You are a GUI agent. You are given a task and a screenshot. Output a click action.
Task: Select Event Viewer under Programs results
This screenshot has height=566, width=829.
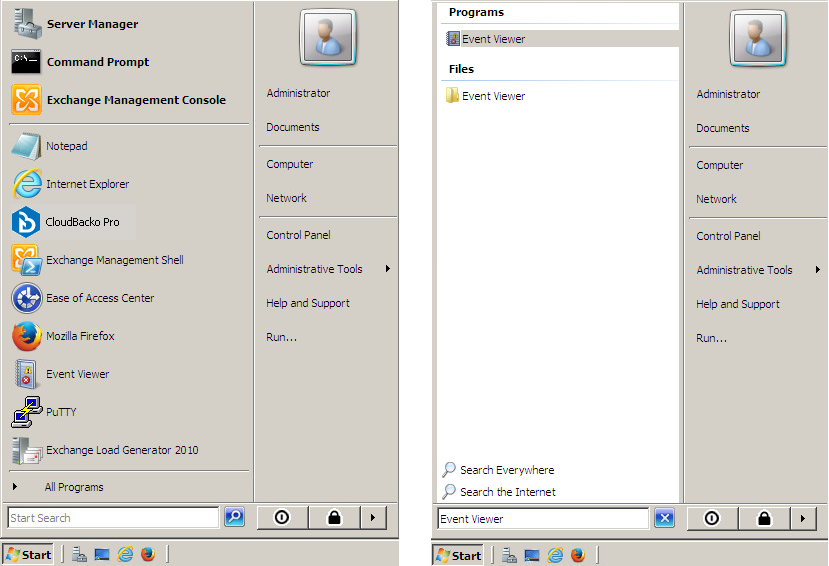pyautogui.click(x=560, y=39)
